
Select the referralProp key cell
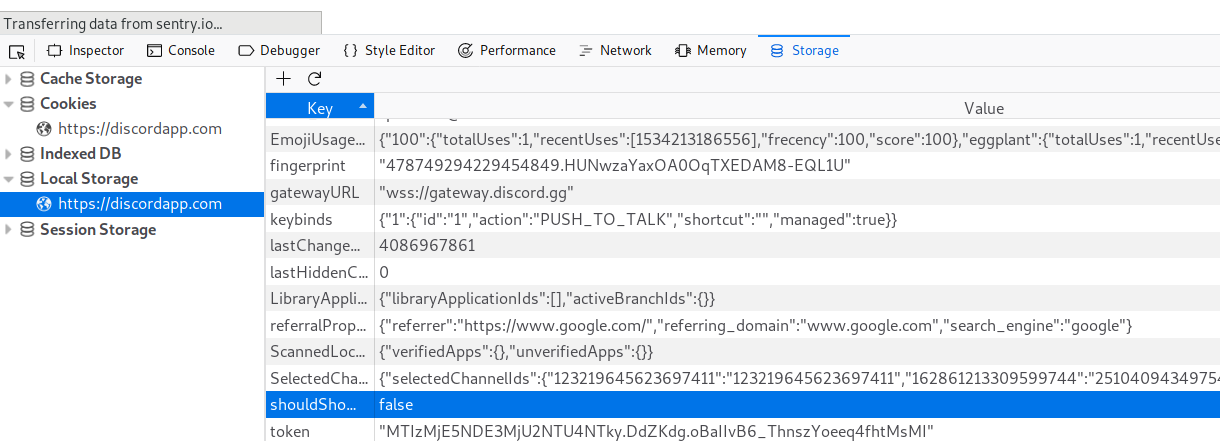coord(320,325)
